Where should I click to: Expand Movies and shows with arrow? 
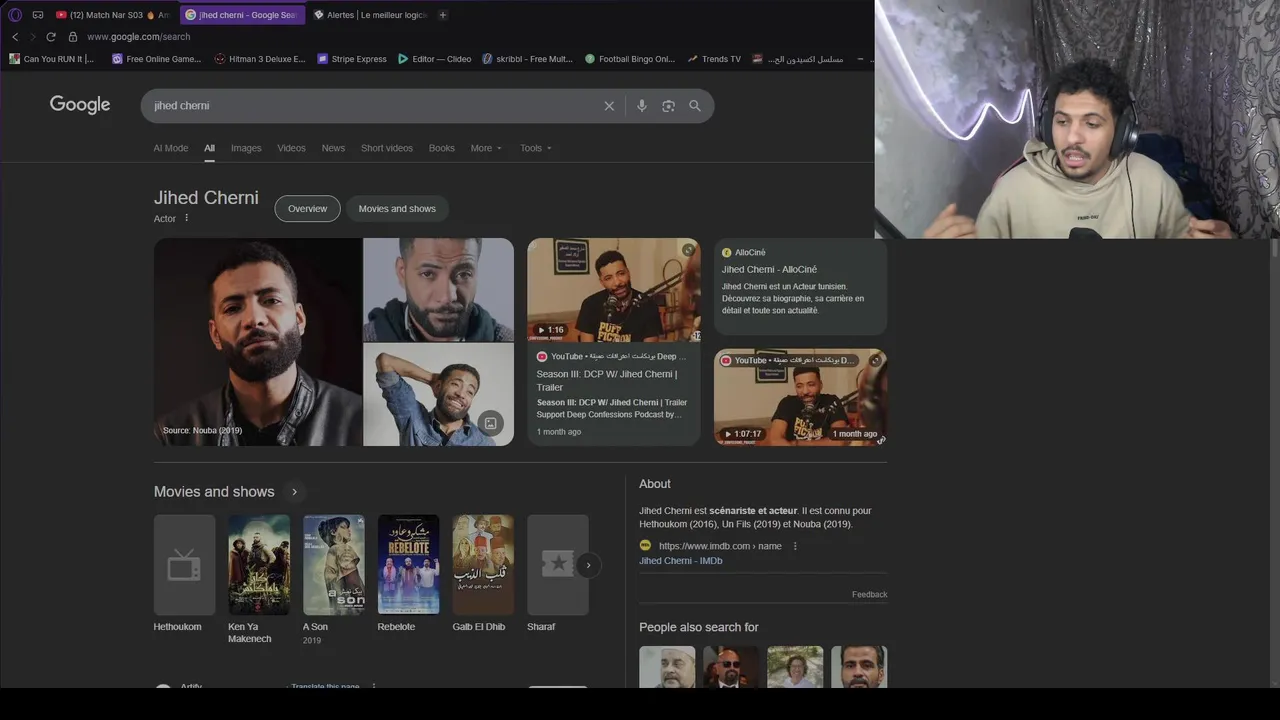(x=294, y=492)
